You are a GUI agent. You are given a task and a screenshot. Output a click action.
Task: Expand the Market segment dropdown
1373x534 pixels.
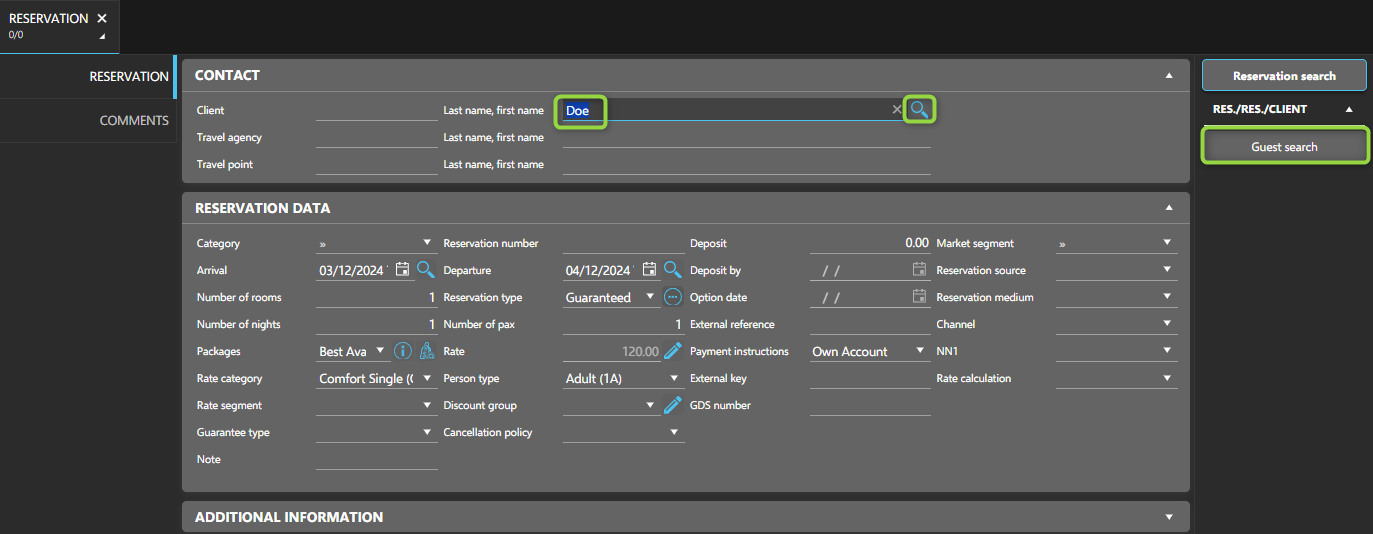[1166, 243]
